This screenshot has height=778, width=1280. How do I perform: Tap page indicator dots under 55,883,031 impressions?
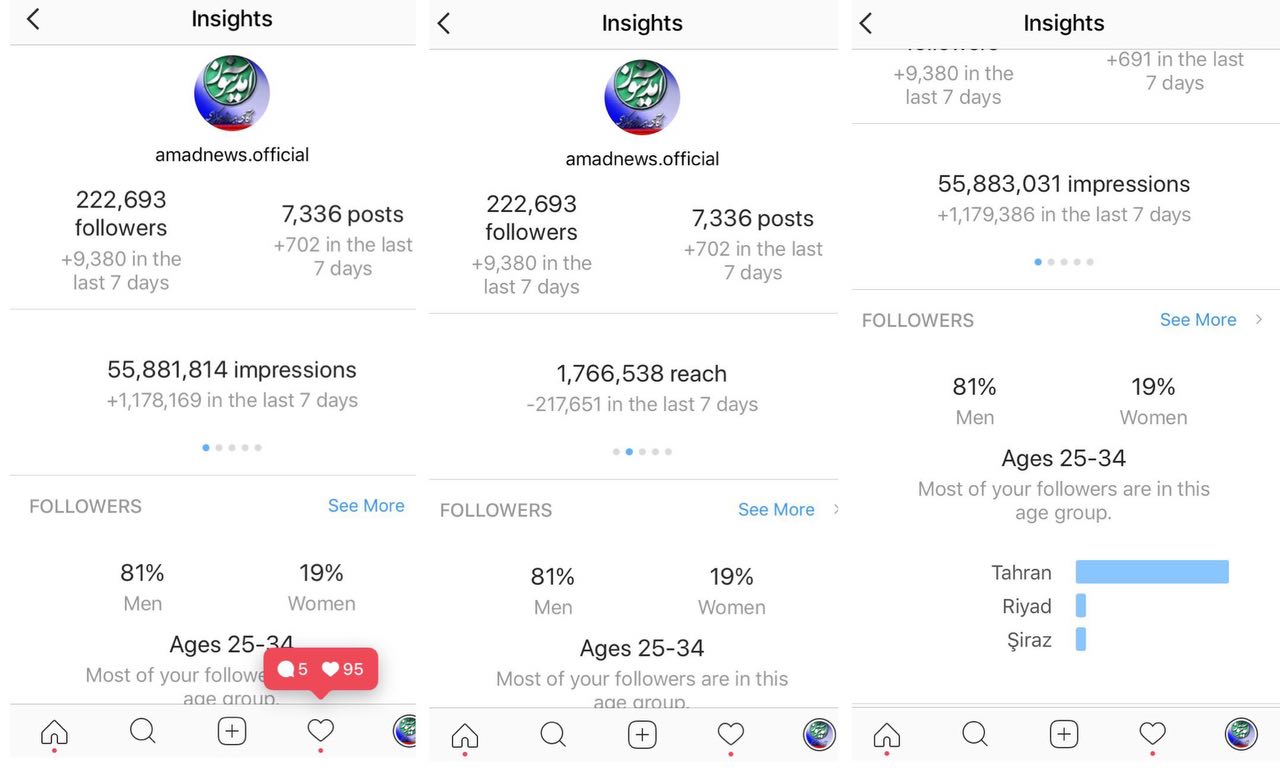point(1063,262)
